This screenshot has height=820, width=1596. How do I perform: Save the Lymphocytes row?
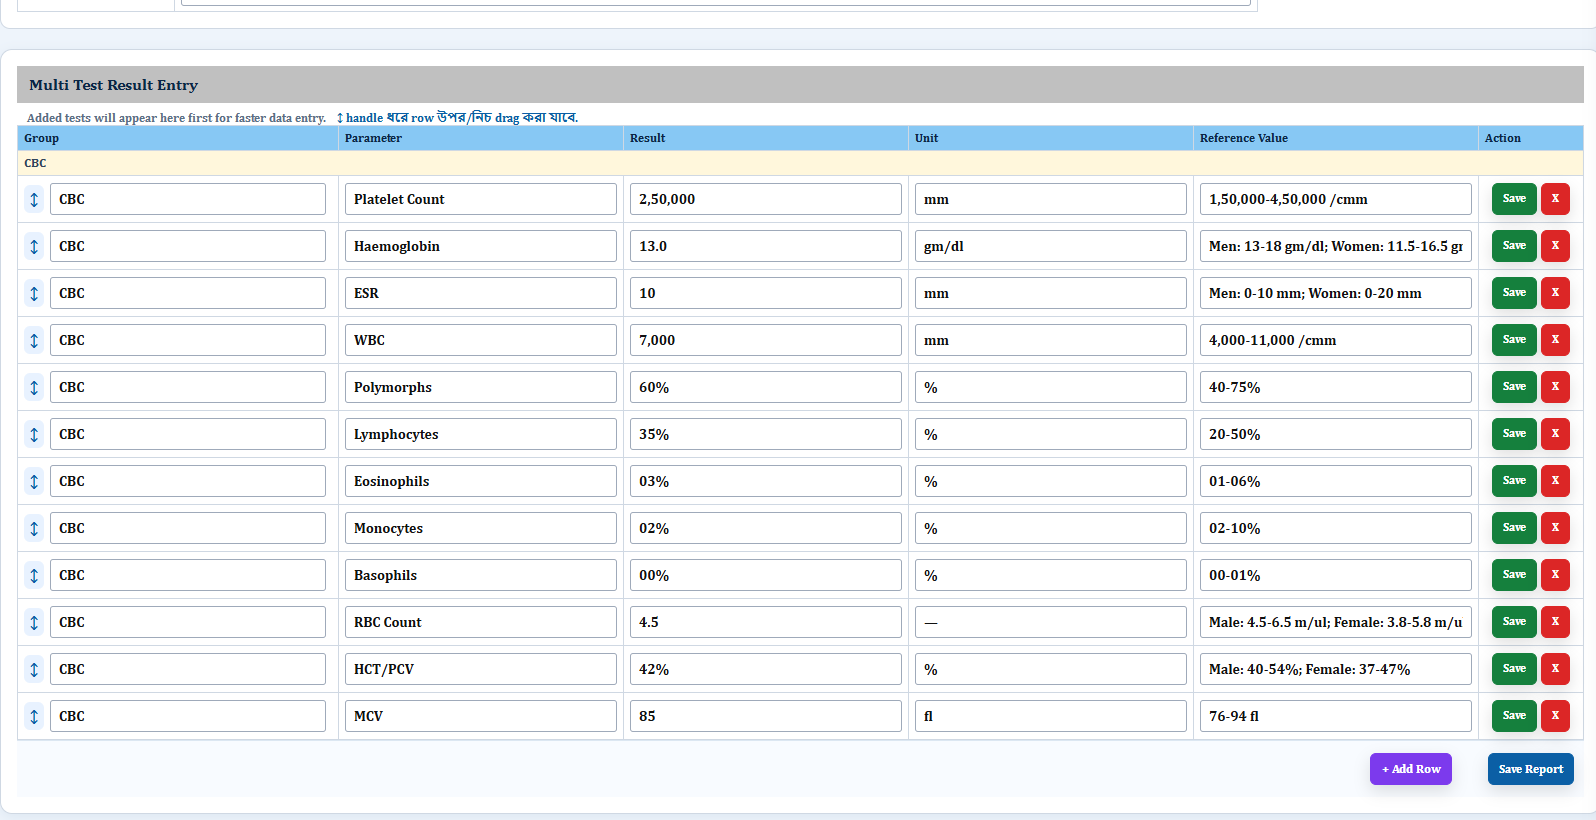[1514, 434]
